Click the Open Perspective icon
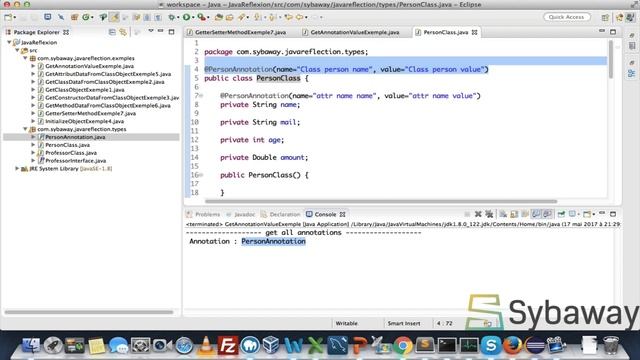This screenshot has width=640, height=360. [x=605, y=17]
